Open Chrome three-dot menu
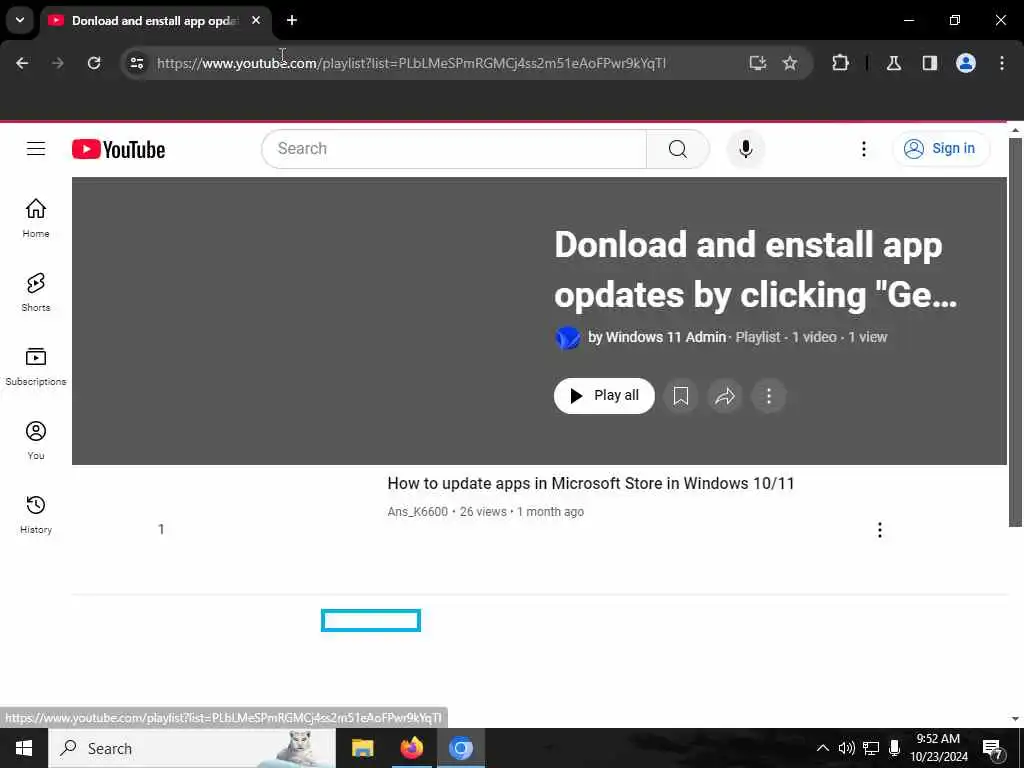The height and width of the screenshot is (768, 1024). click(x=1002, y=63)
